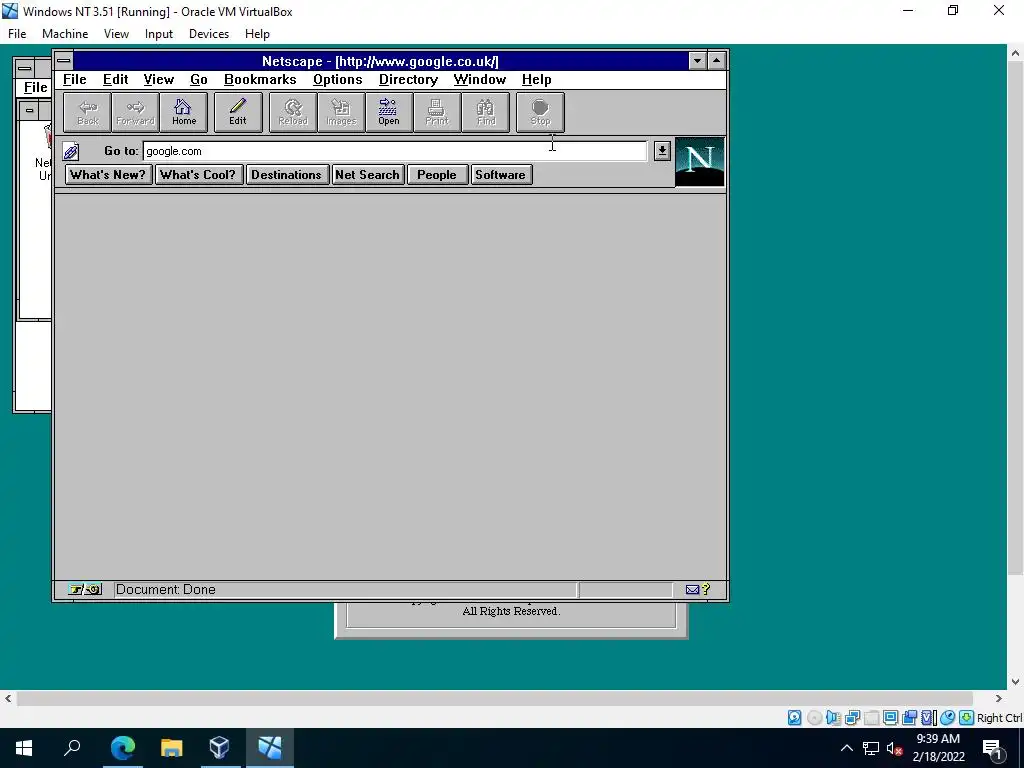1024x768 pixels.
Task: Open the VirtualBox File menu
Action: coord(17,34)
